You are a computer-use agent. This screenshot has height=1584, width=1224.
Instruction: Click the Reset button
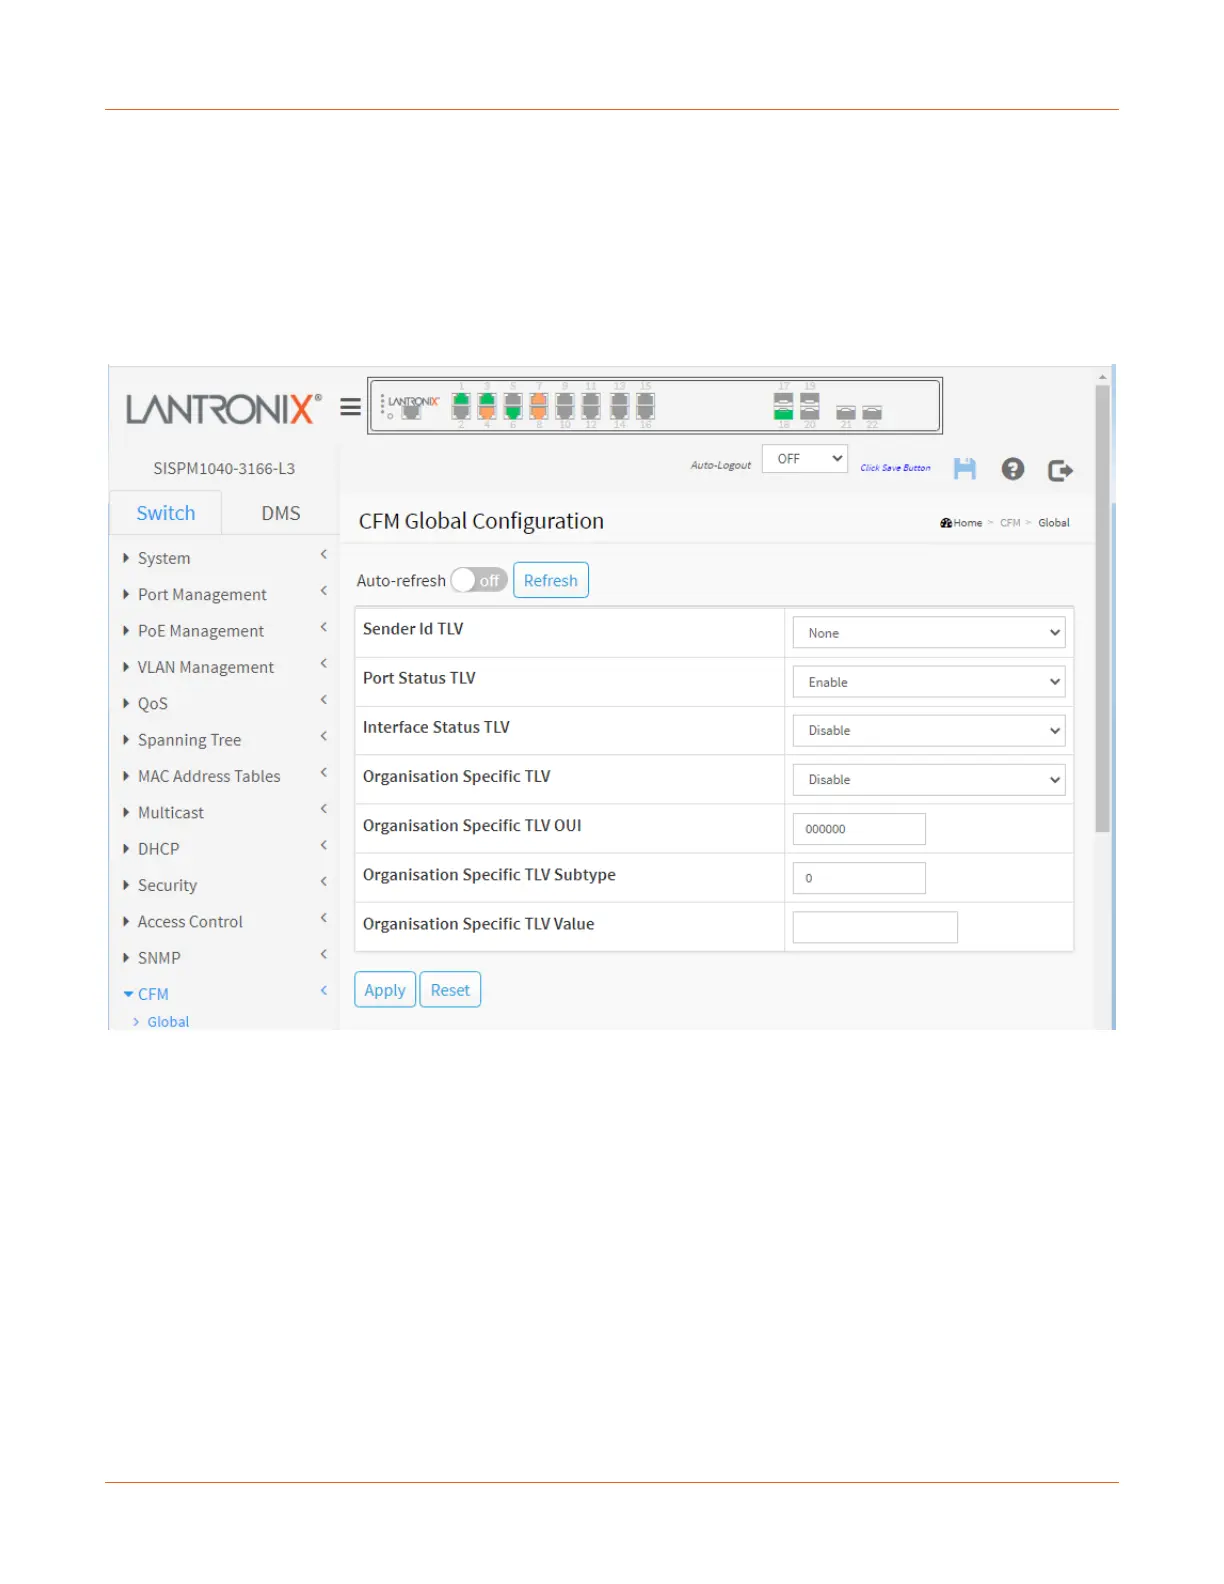point(450,990)
